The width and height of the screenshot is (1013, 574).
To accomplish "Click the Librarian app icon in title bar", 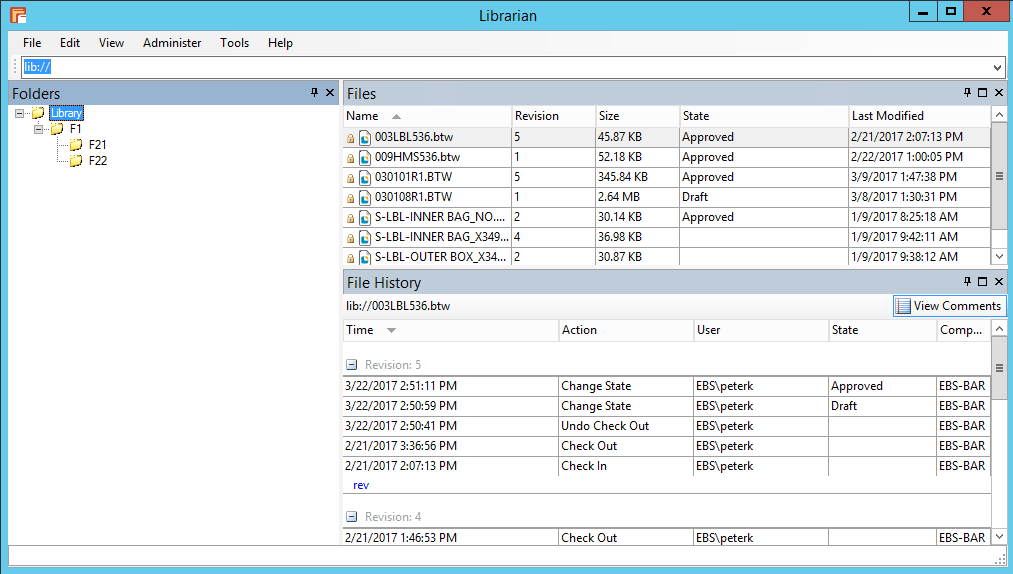I will point(18,15).
